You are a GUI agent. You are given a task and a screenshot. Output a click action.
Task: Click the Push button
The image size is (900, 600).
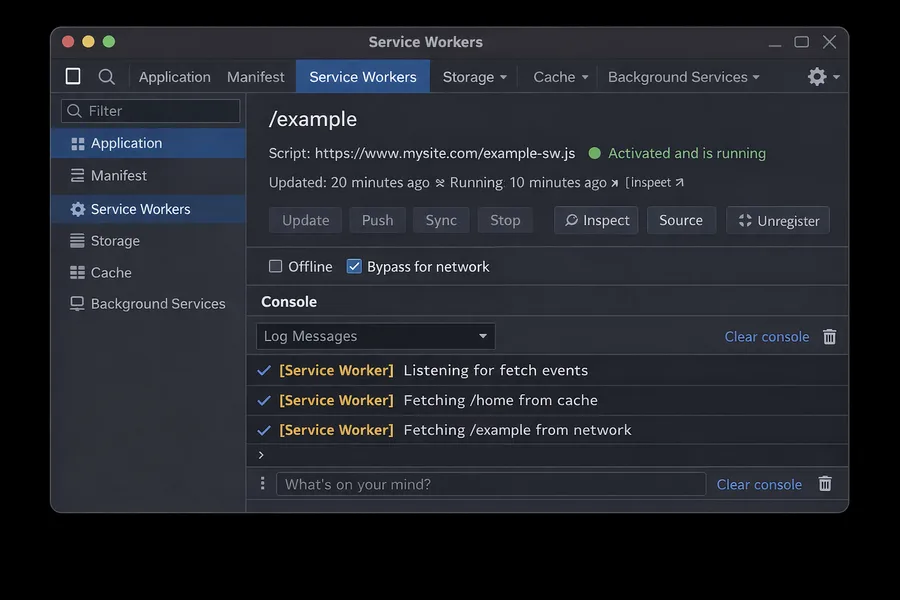378,220
